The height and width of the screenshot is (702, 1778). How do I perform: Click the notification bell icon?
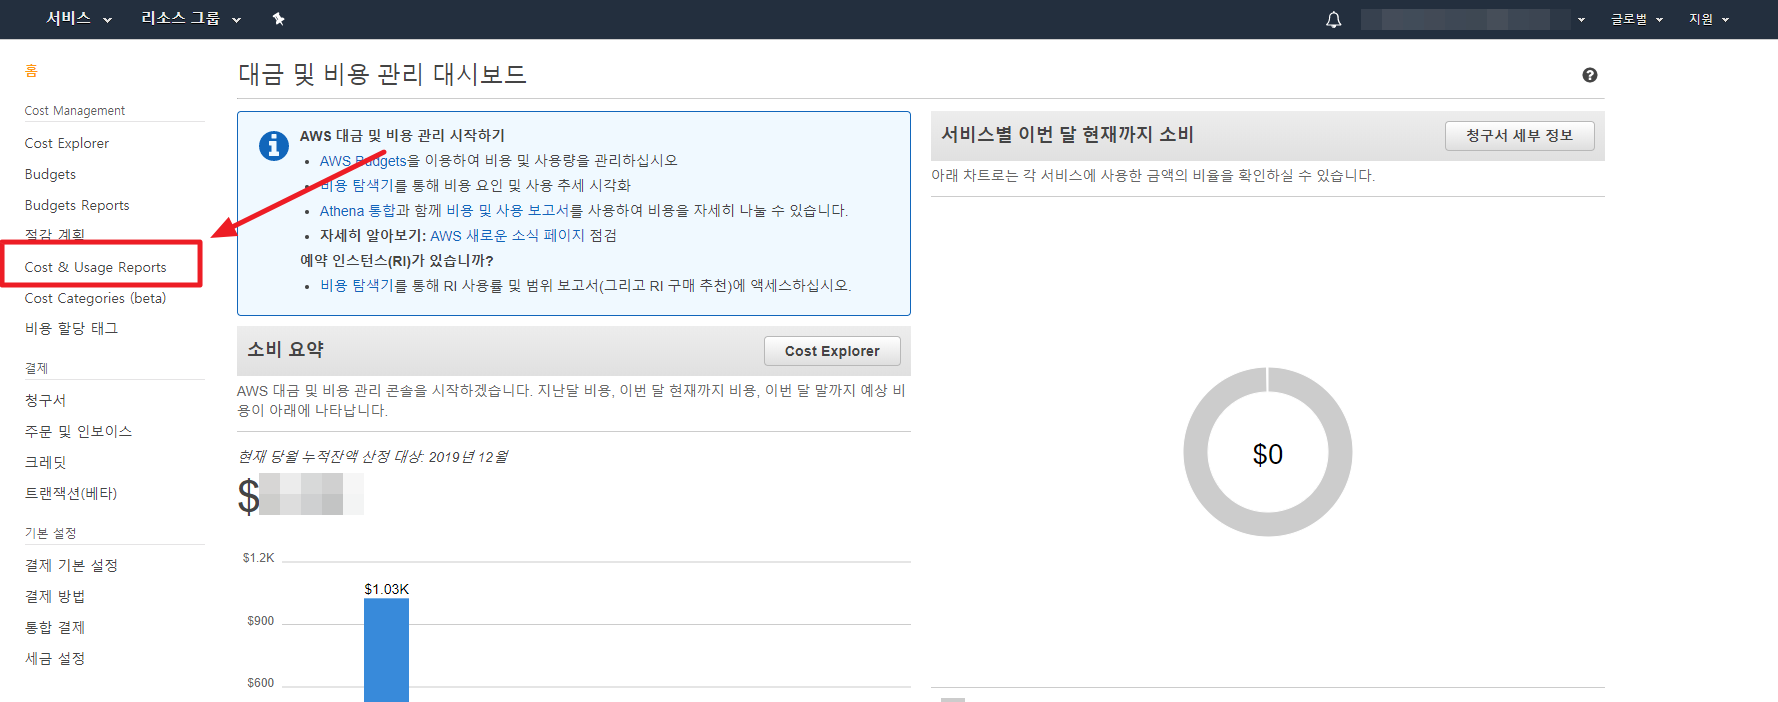[x=1333, y=20]
